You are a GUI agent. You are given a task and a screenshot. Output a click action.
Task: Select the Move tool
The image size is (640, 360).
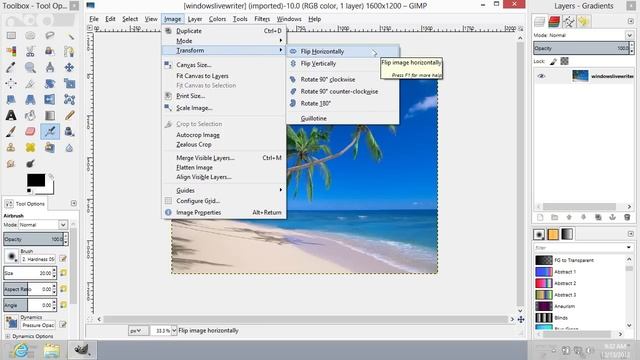[x=69, y=67]
